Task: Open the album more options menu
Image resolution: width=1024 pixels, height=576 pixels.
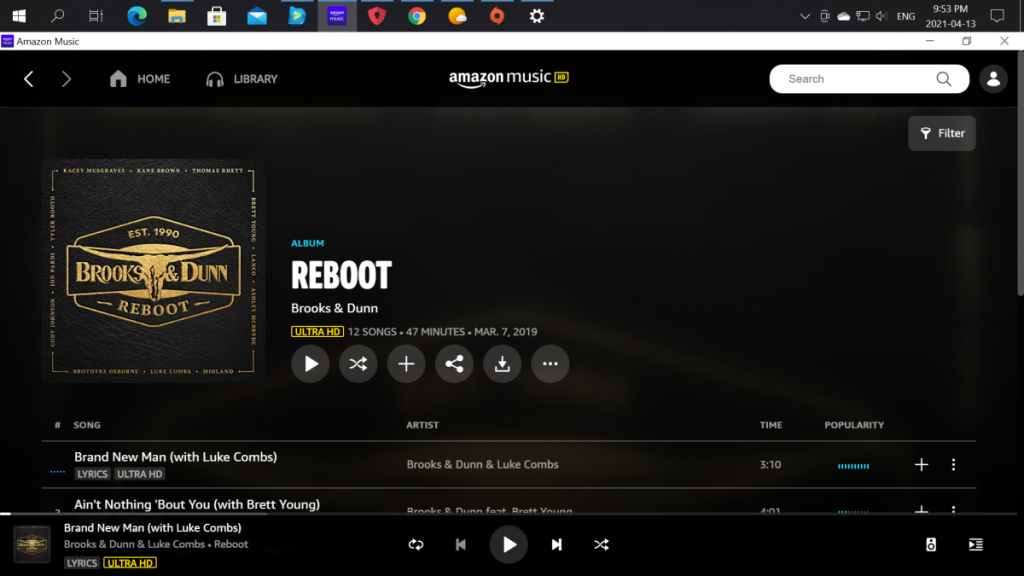Action: 550,364
